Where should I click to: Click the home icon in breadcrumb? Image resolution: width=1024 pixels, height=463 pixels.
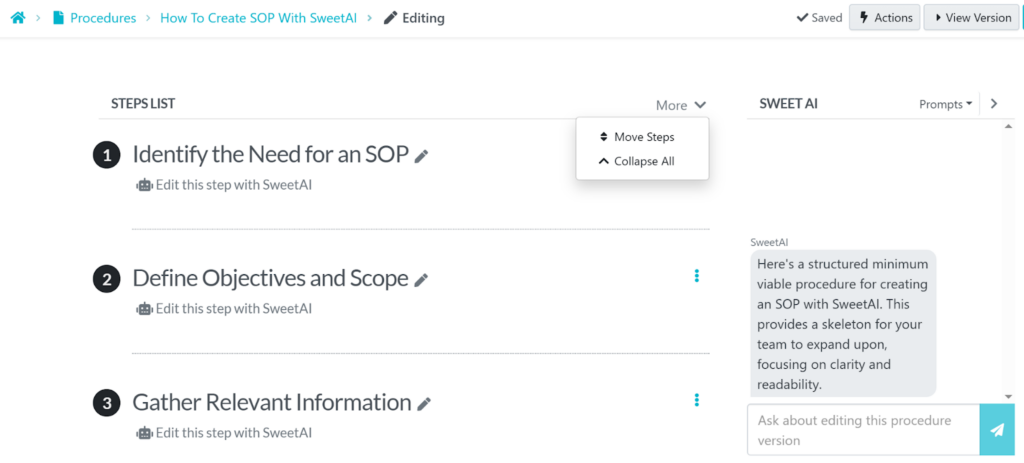click(17, 18)
